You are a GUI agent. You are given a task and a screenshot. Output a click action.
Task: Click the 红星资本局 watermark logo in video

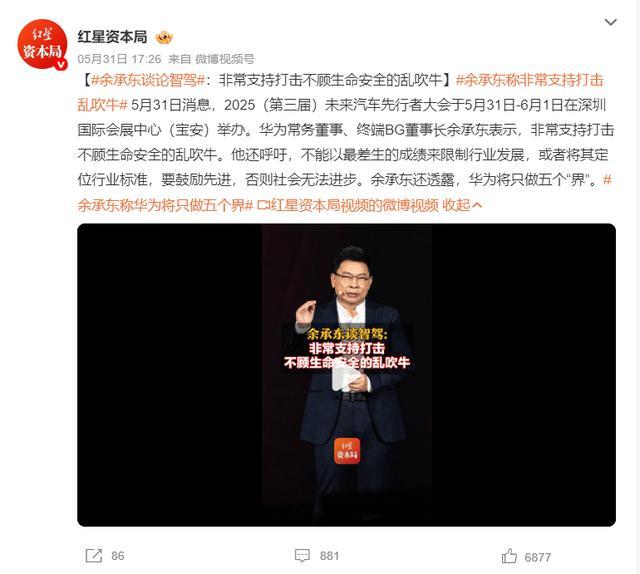[x=347, y=451]
